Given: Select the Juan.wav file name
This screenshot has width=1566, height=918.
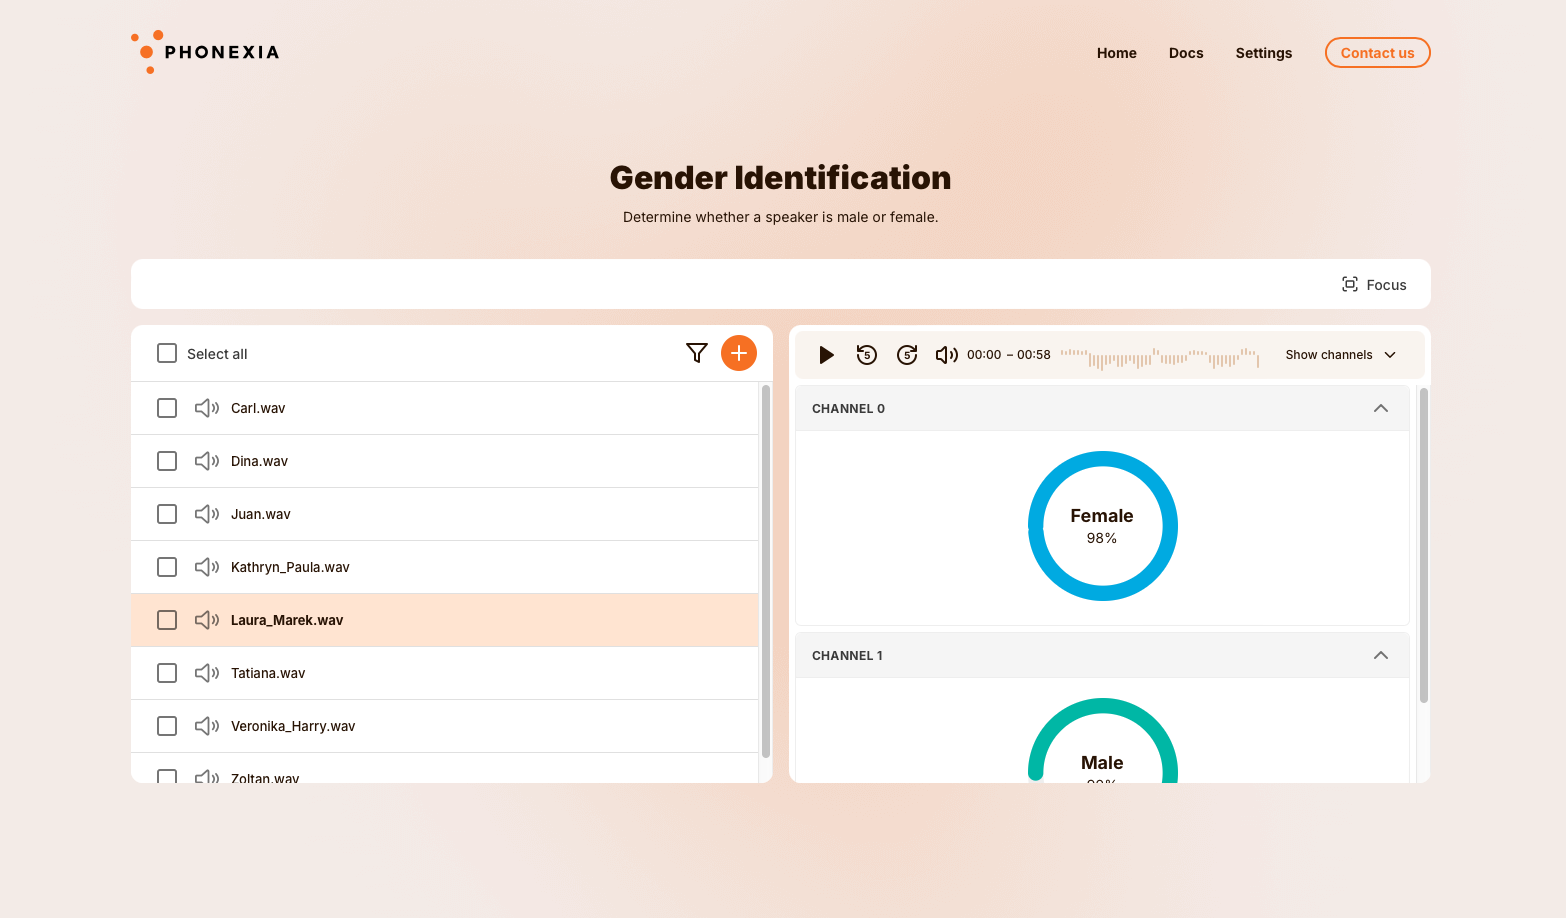Looking at the screenshot, I should [x=261, y=514].
